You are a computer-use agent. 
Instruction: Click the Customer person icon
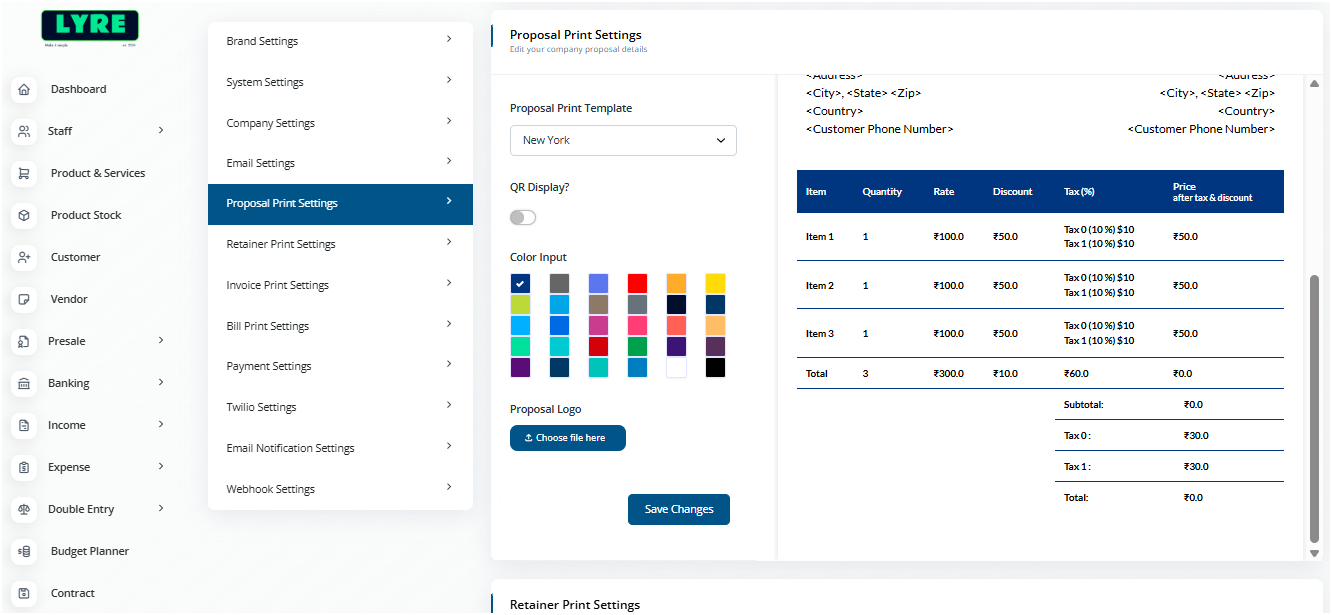pos(24,257)
